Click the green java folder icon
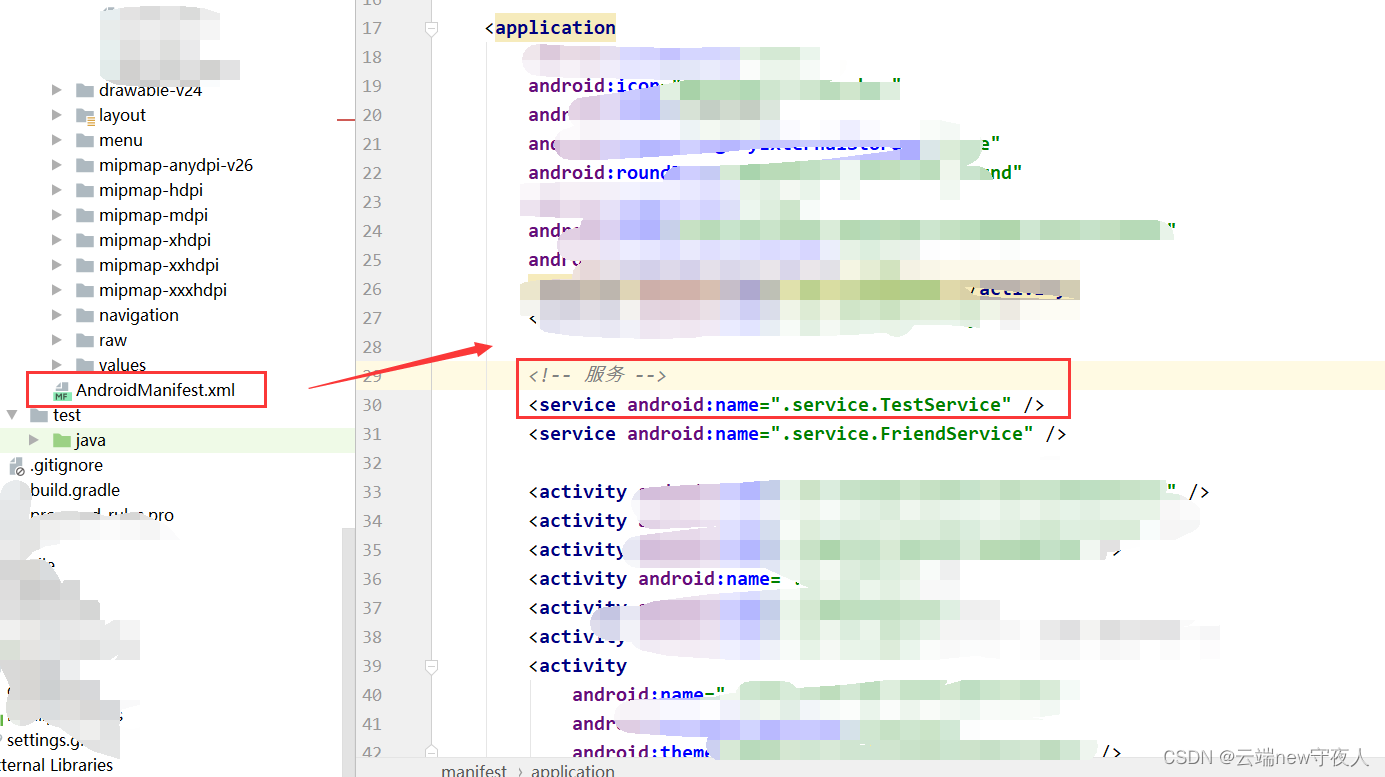 (62, 440)
